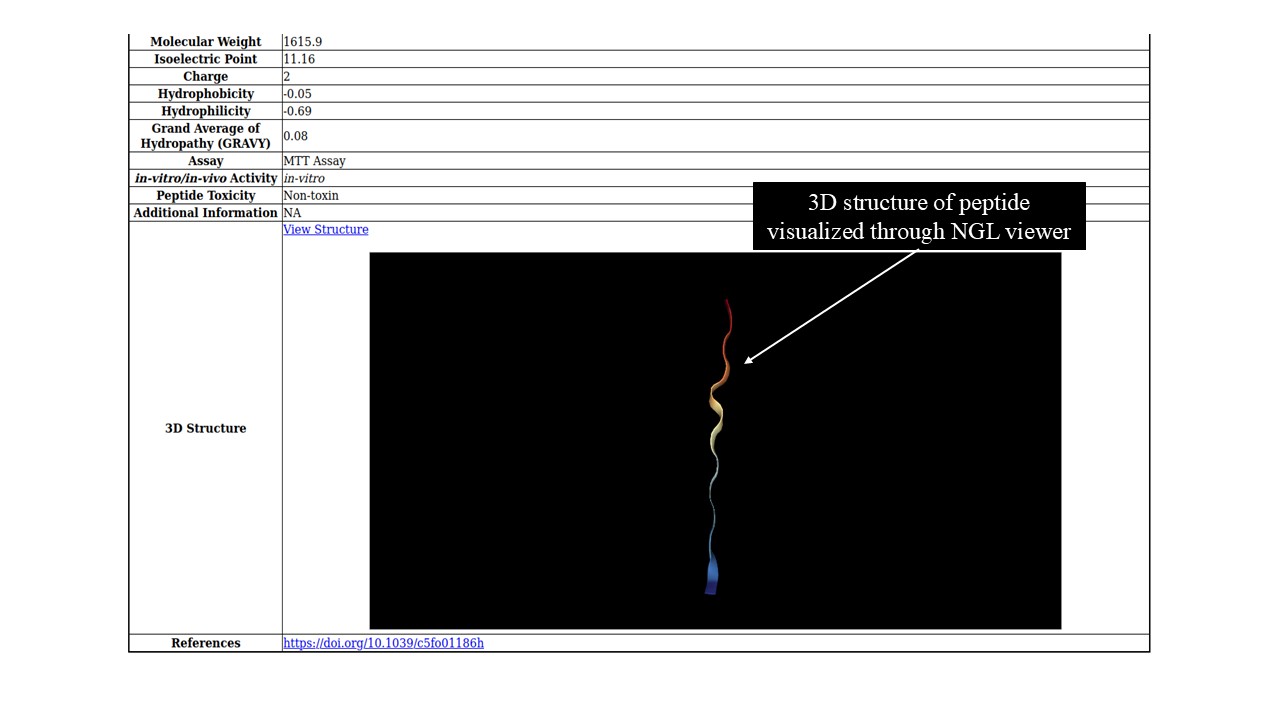Screen dimensions: 1280x720
Task: Select the GRAVY value 0.08
Action: tap(296, 136)
